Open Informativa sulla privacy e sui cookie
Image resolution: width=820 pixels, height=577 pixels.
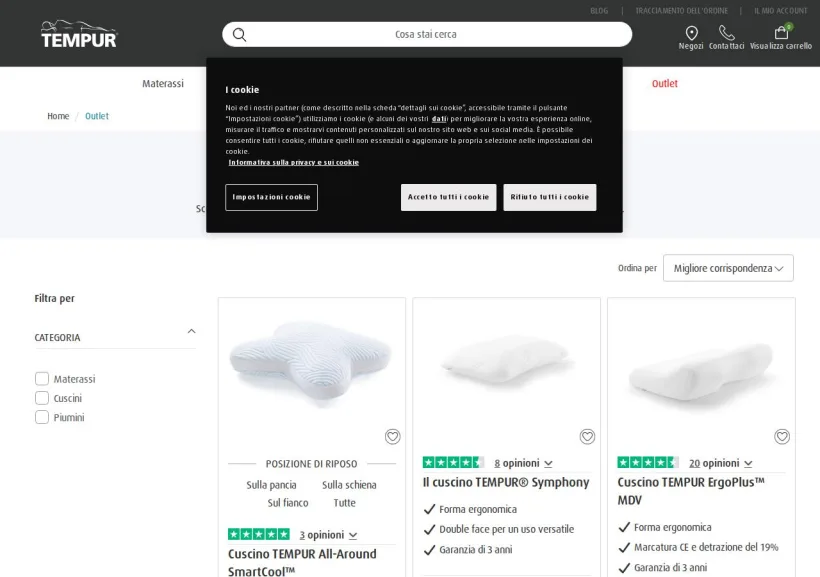(x=293, y=163)
